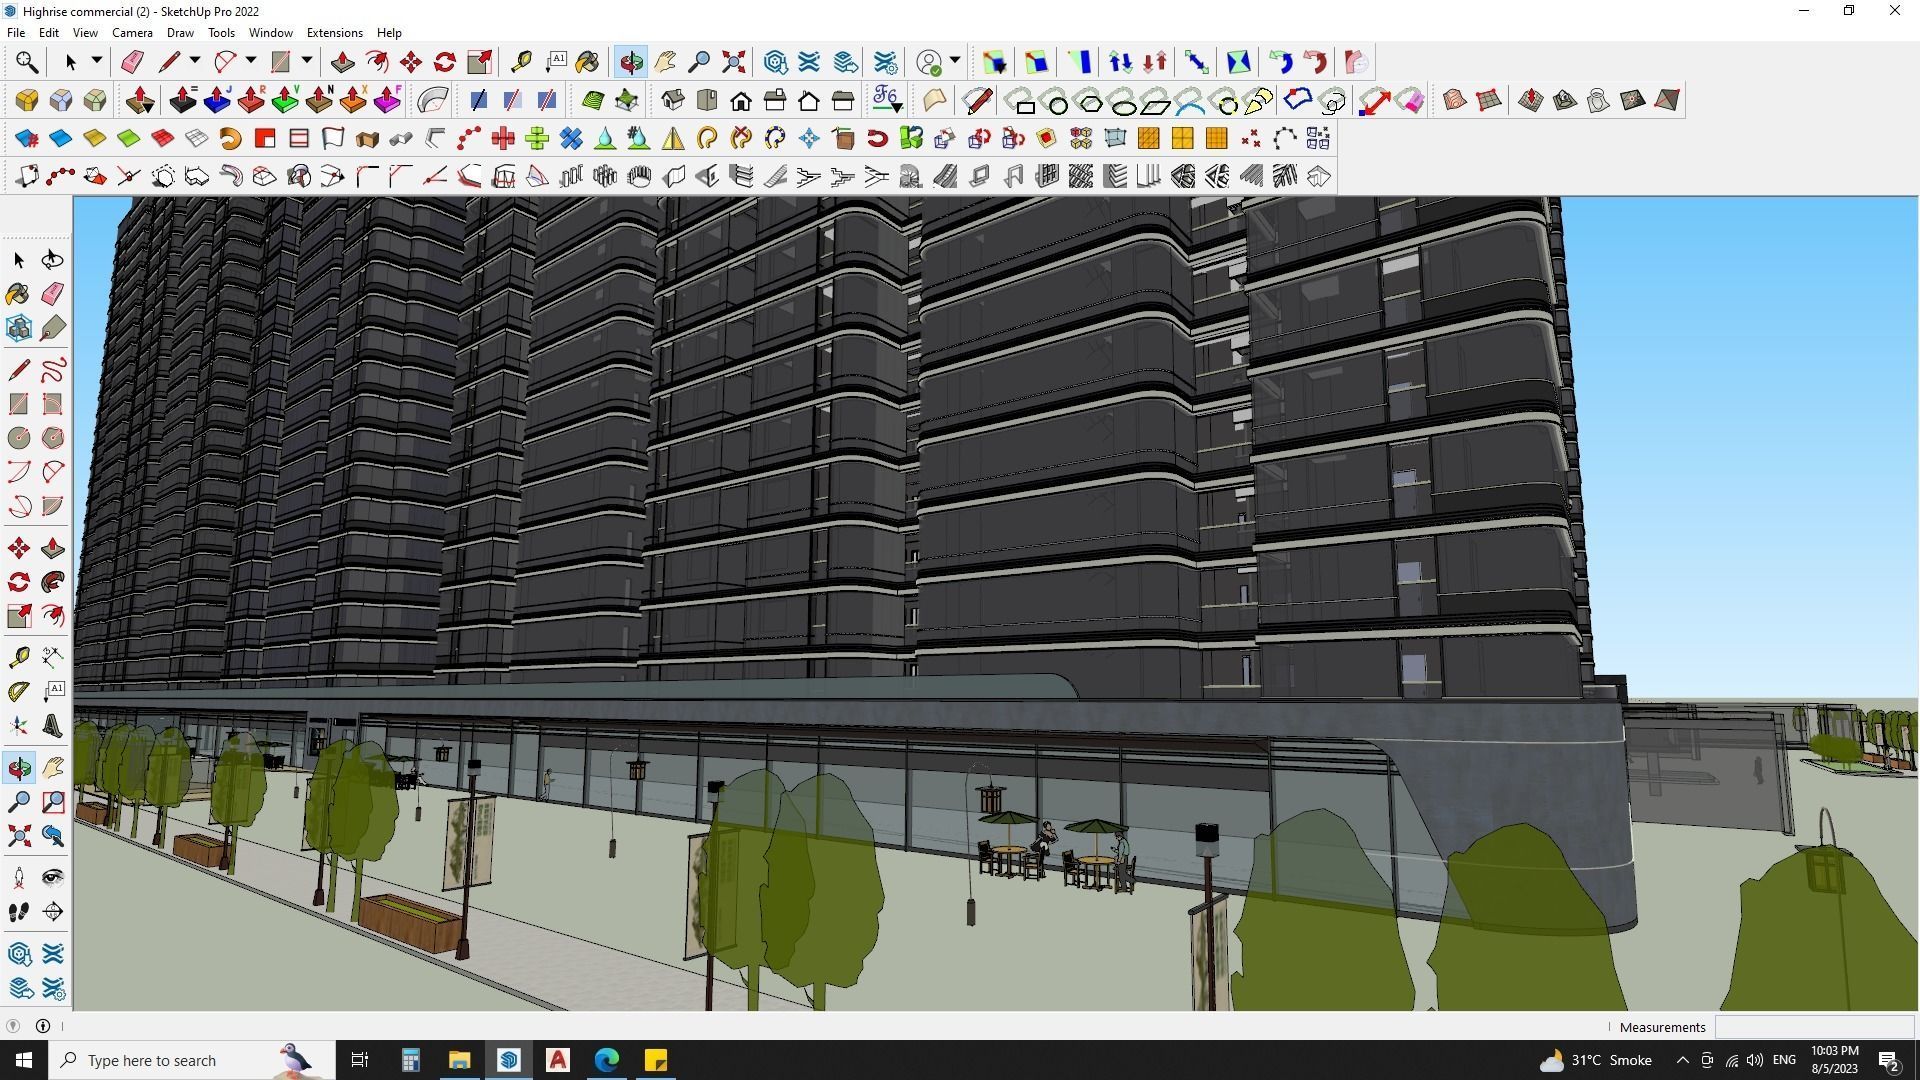Choose 3D Text tool in left toolbar
This screenshot has width=1920, height=1080.
[x=53, y=726]
